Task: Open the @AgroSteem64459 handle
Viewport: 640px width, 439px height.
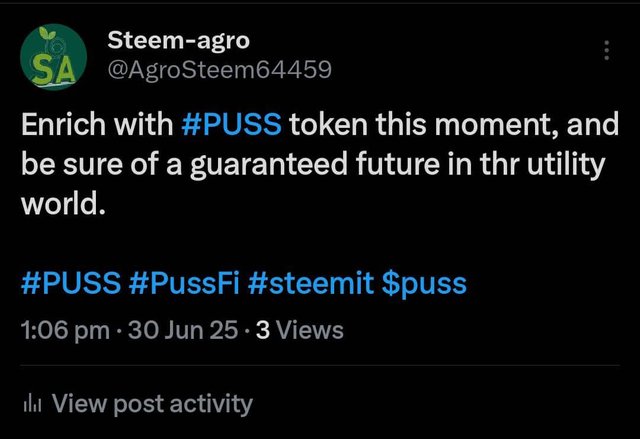Action: click(x=219, y=70)
